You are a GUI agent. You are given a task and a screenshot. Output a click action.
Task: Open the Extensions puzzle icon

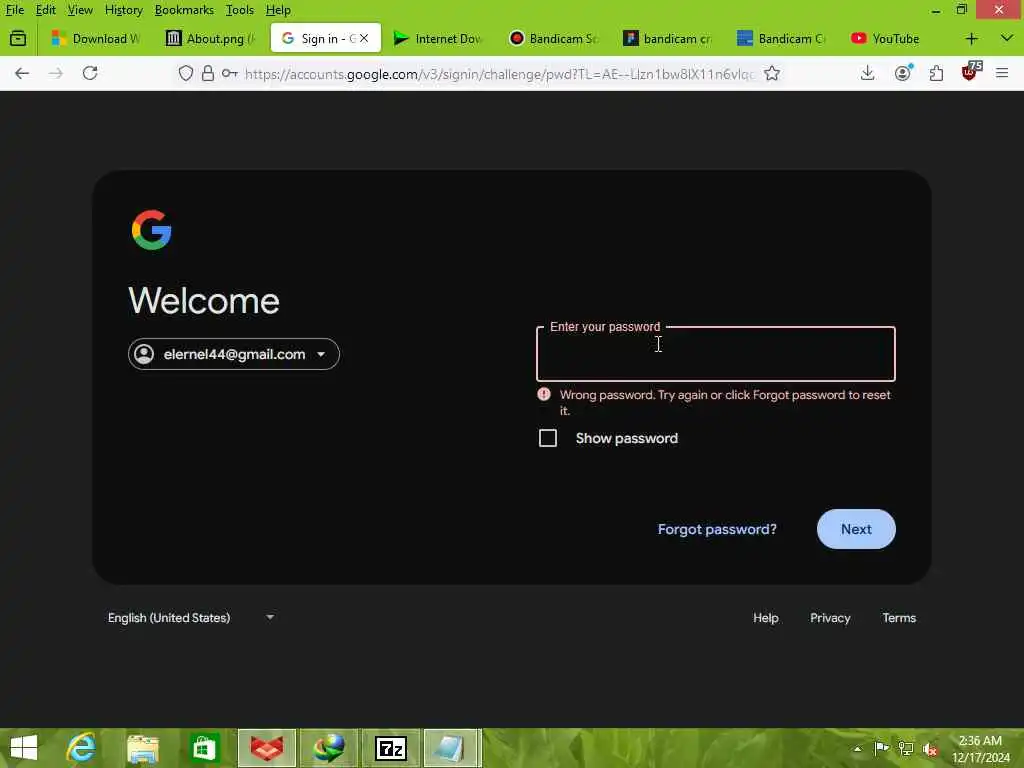click(936, 73)
